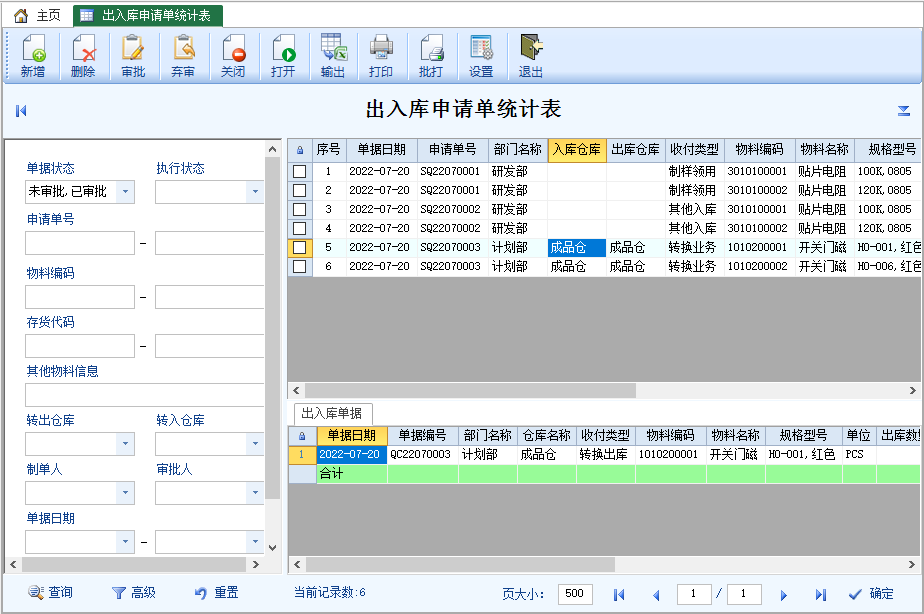Click the 重置 reset button
Screen dimensions: 924x614
[217, 593]
